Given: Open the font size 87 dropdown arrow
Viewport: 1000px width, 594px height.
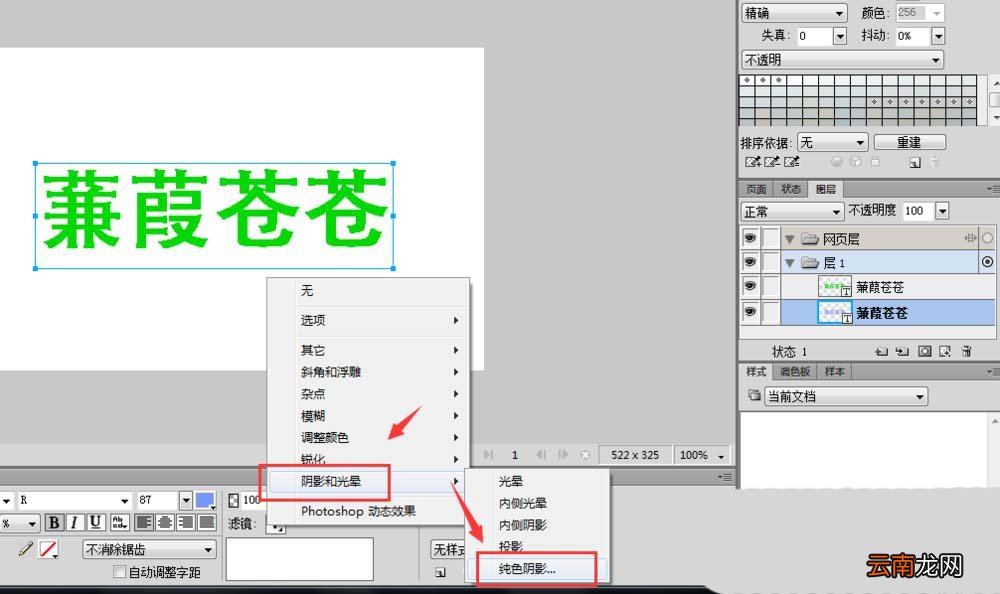Looking at the screenshot, I should [186, 500].
